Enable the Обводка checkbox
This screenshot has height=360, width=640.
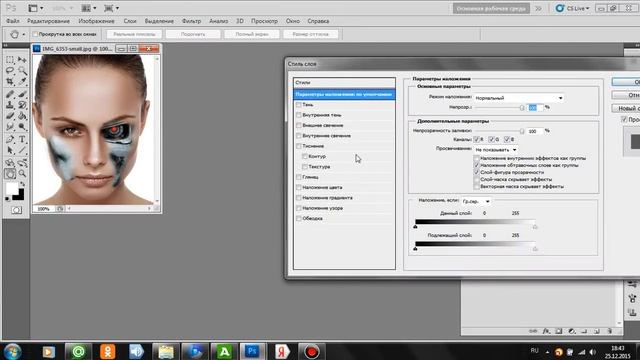(x=299, y=218)
